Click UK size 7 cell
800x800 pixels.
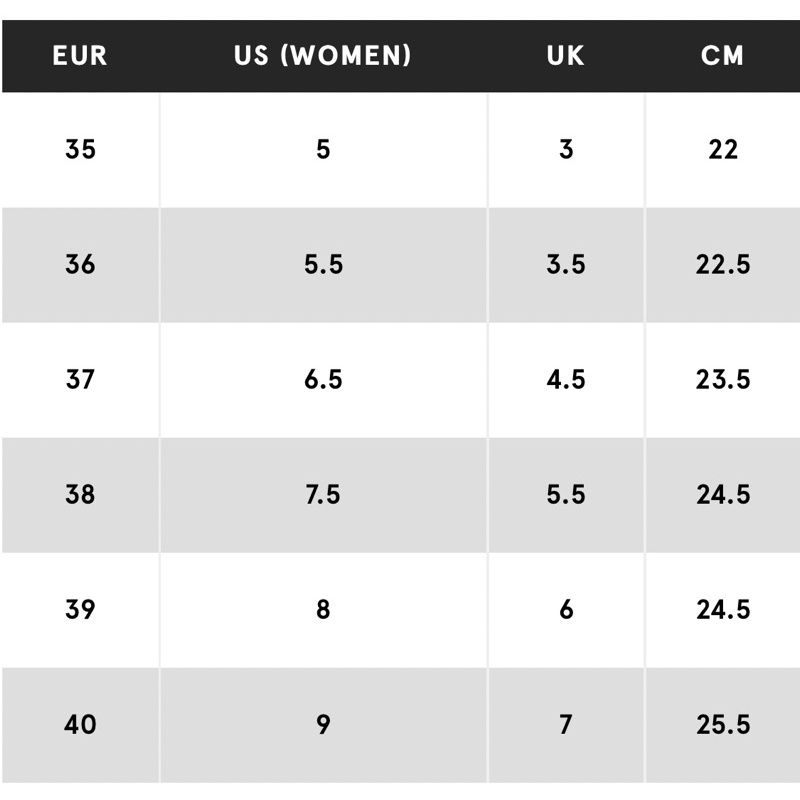pos(566,725)
